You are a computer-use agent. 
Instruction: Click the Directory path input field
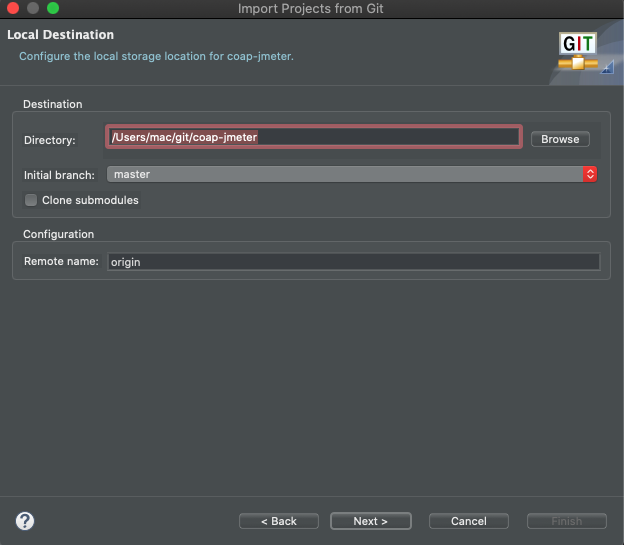click(x=314, y=137)
